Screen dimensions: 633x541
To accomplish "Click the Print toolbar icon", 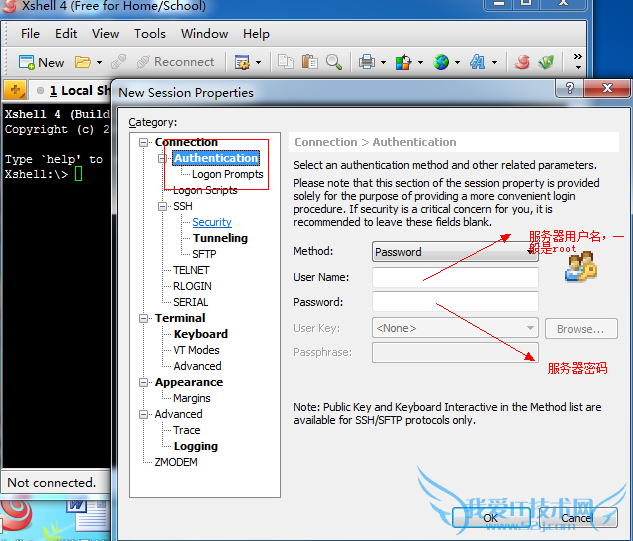I will point(366,62).
